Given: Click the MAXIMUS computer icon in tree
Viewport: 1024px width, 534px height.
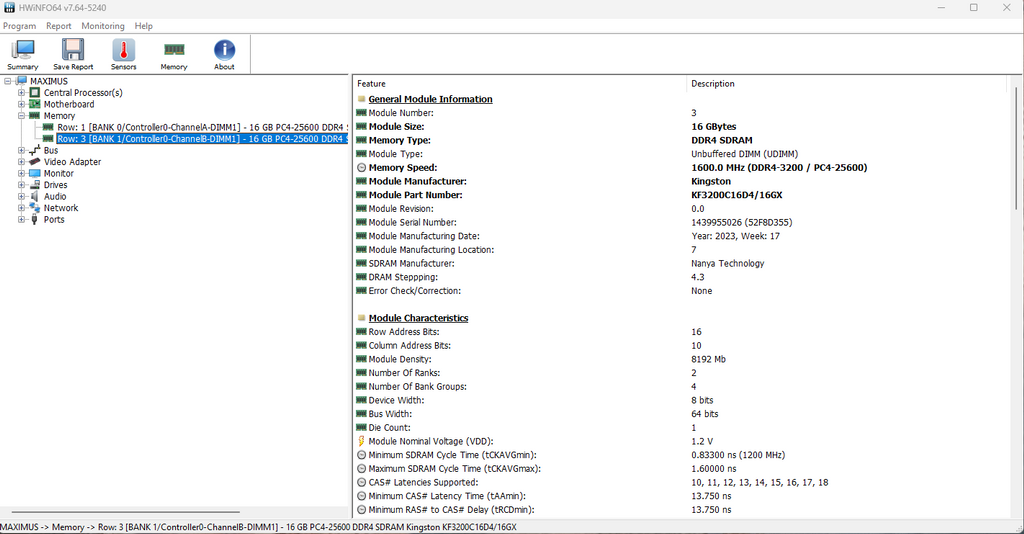Looking at the screenshot, I should [21, 81].
